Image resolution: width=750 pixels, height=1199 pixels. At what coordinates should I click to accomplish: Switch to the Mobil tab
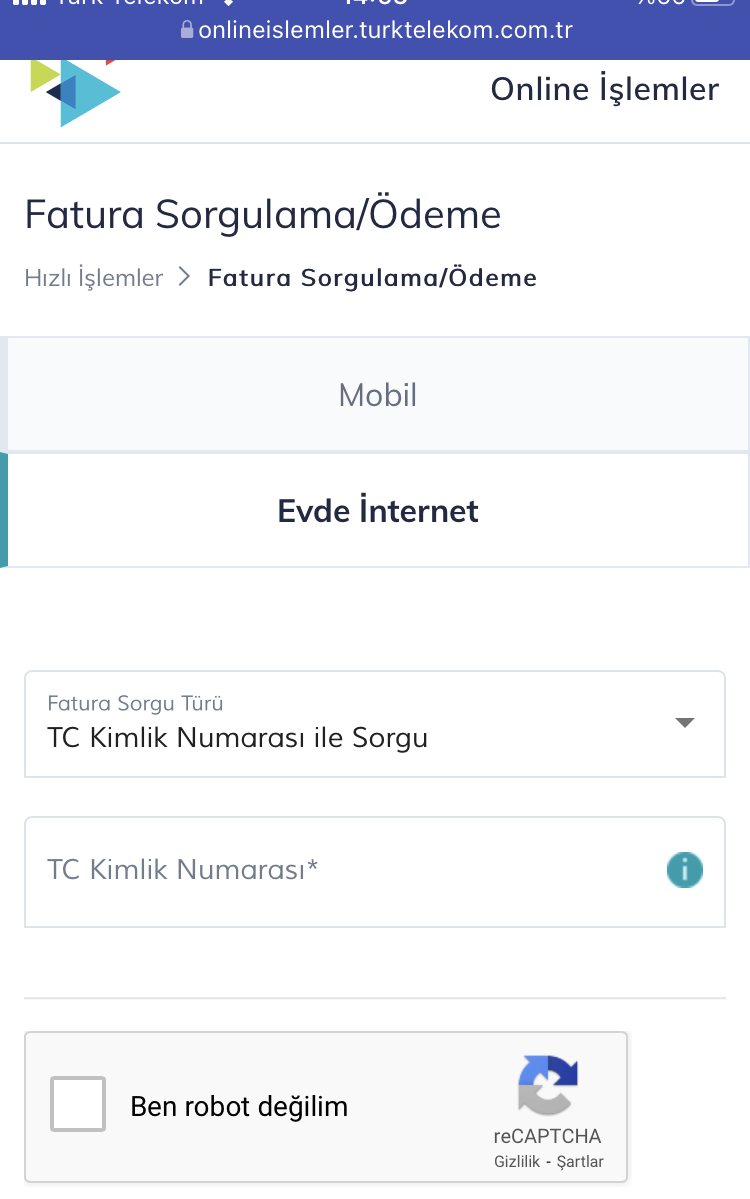click(378, 395)
